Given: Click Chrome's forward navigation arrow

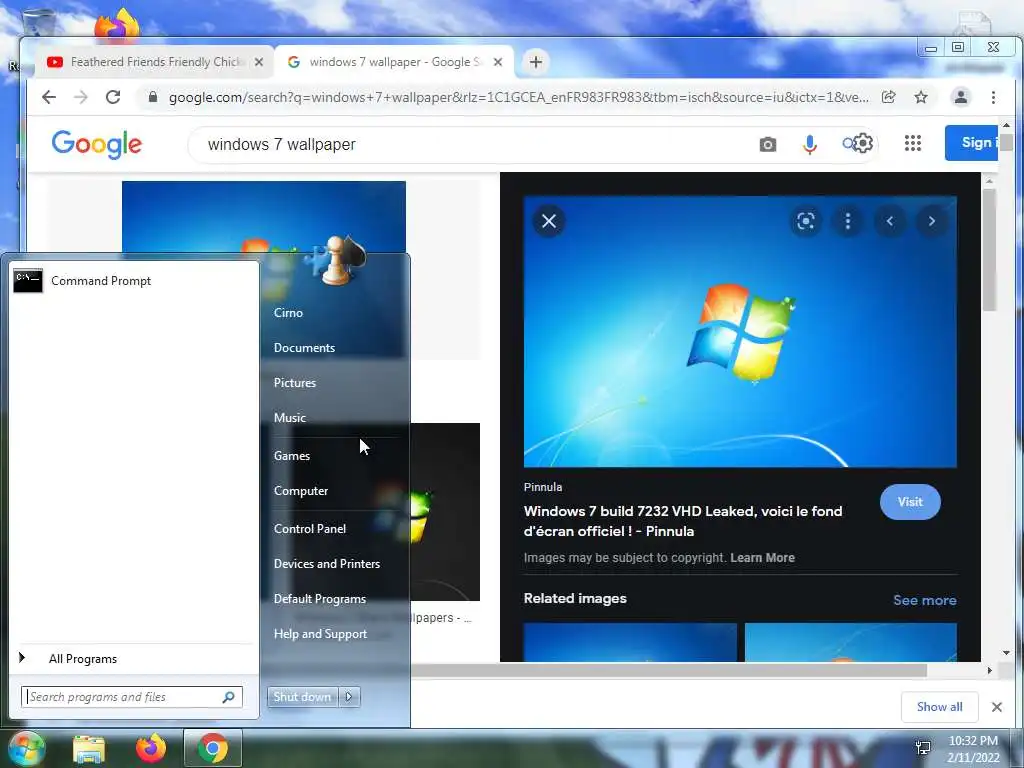Looking at the screenshot, I should pyautogui.click(x=81, y=97).
